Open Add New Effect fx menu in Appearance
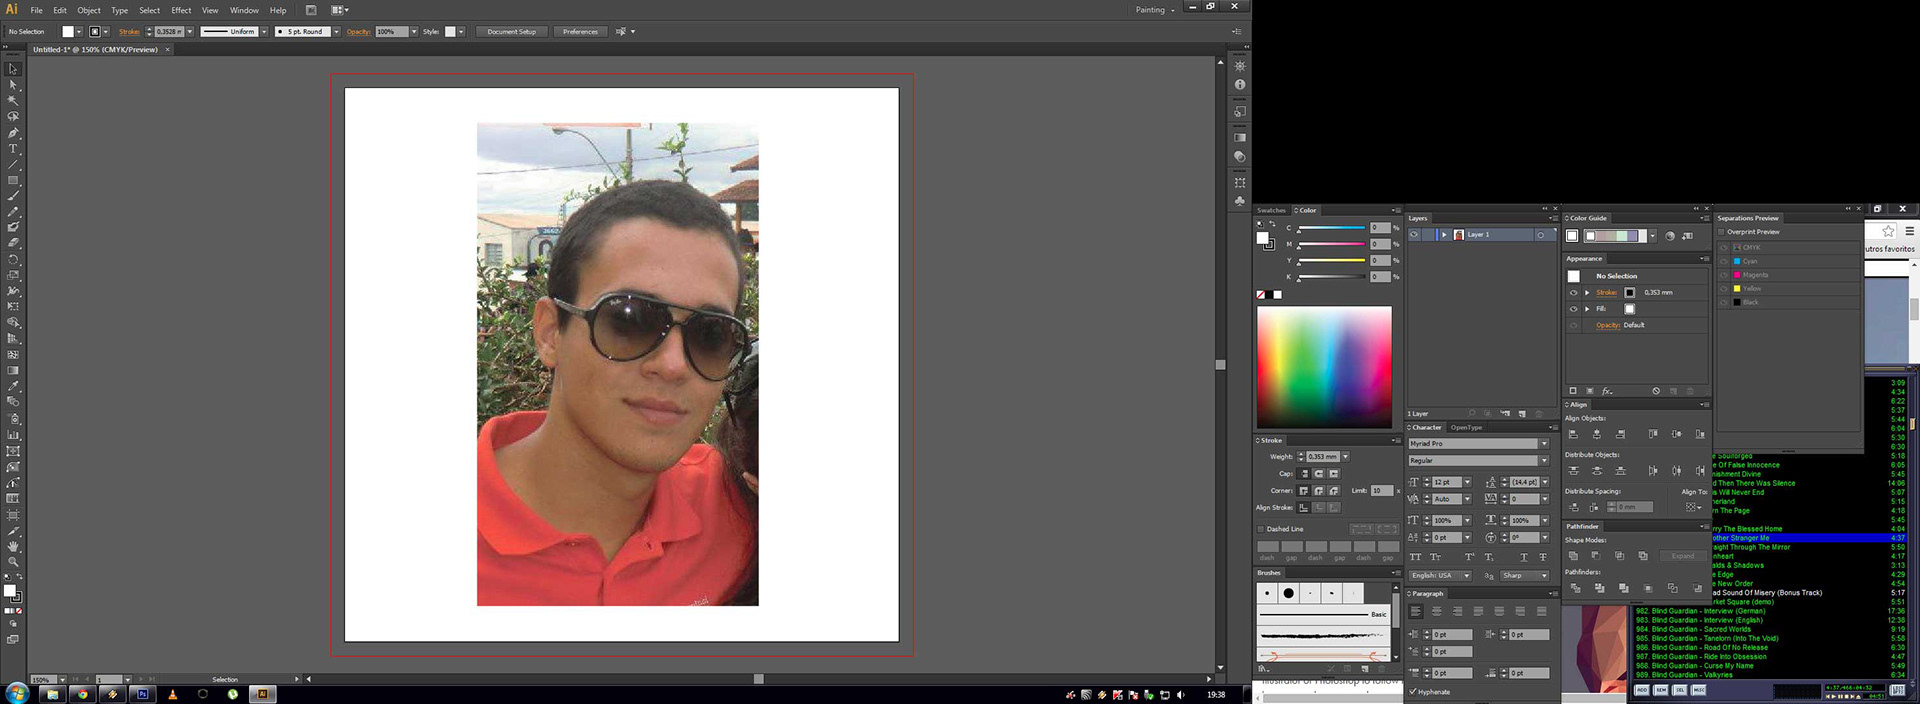 [x=1607, y=391]
